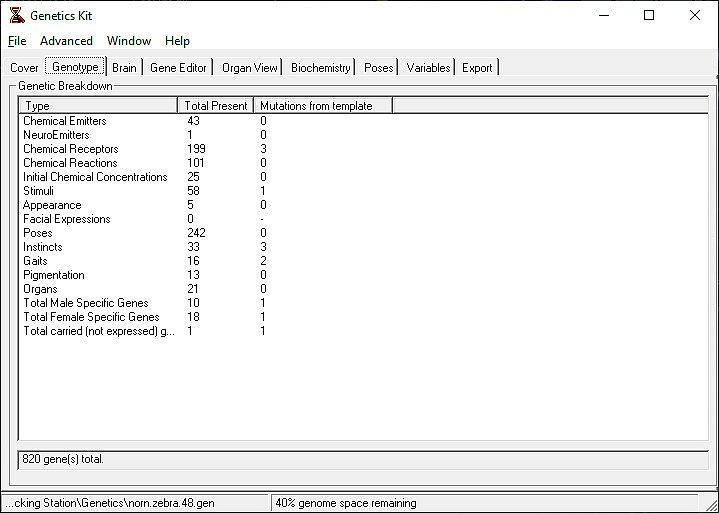This screenshot has height=513, width=719.
Task: Open the Biochemistry tab
Action: (321, 68)
